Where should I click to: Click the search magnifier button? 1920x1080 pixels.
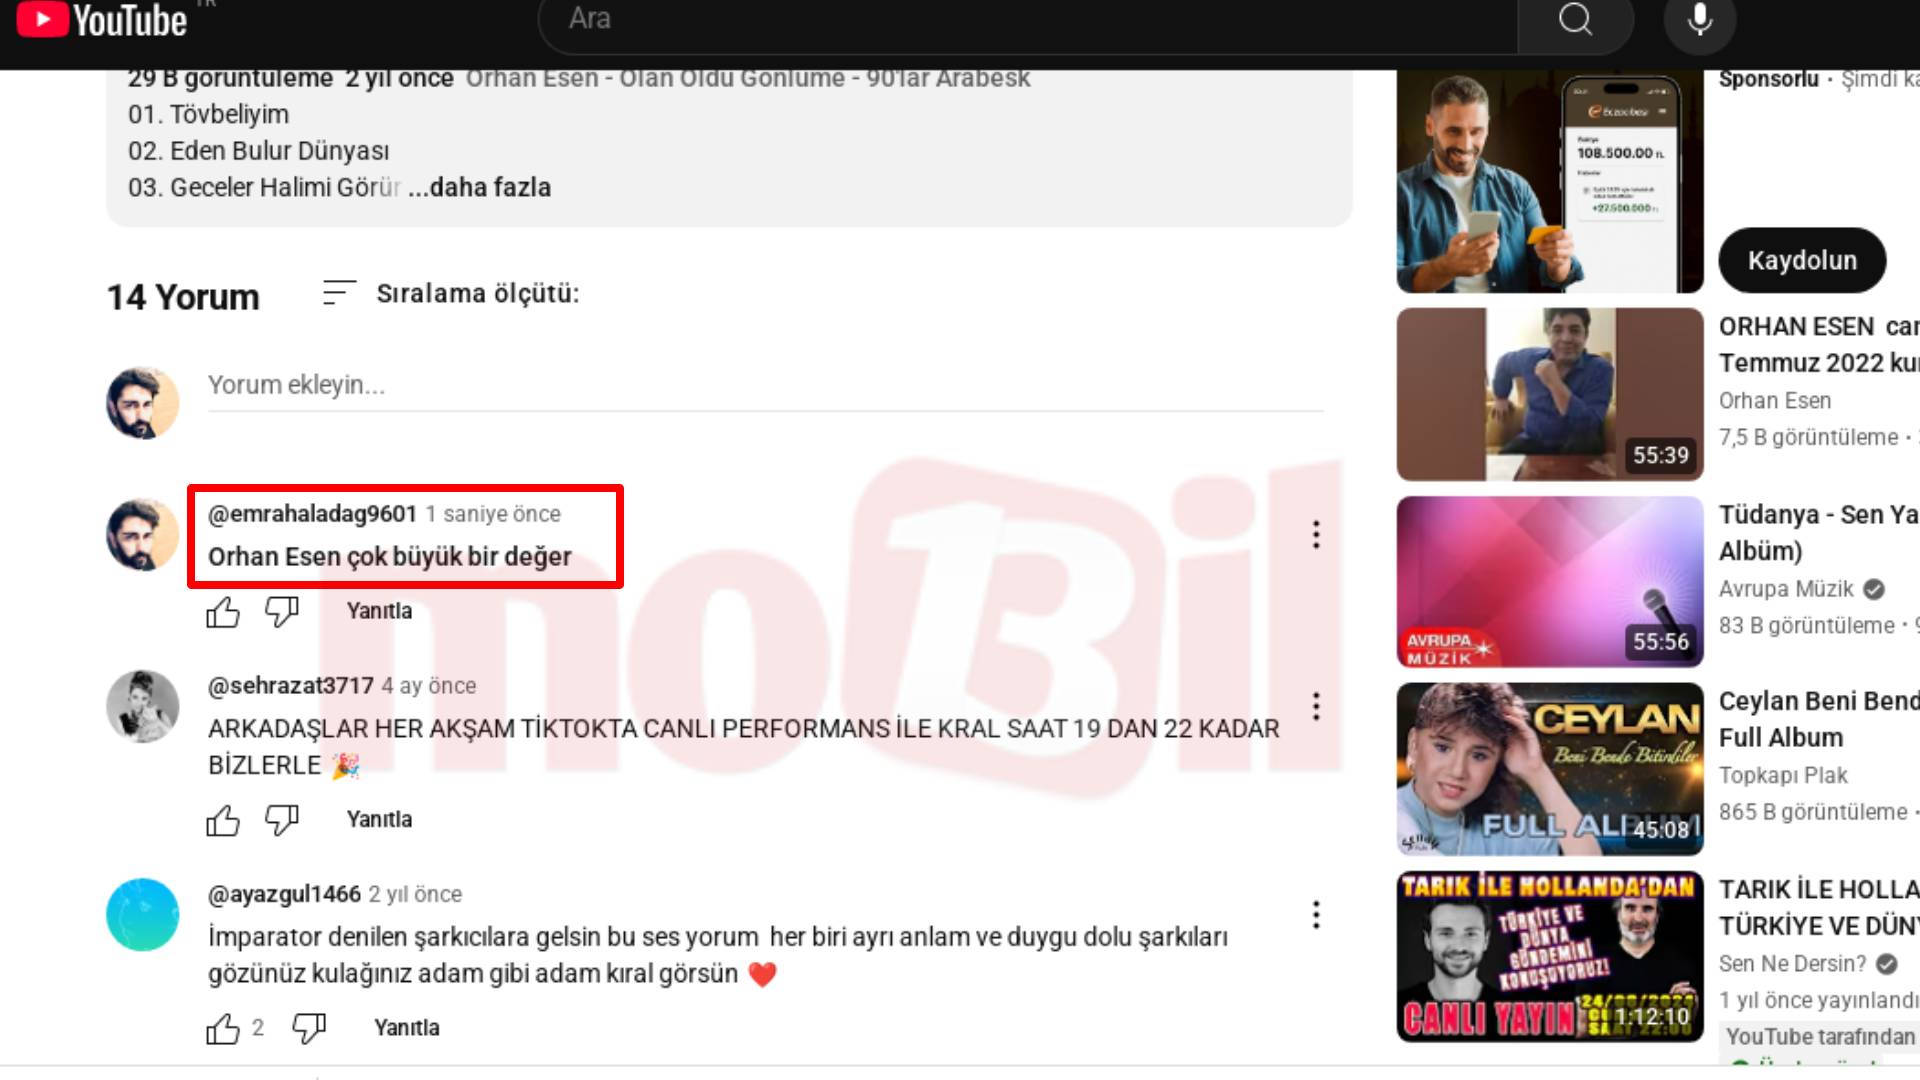pos(1575,20)
